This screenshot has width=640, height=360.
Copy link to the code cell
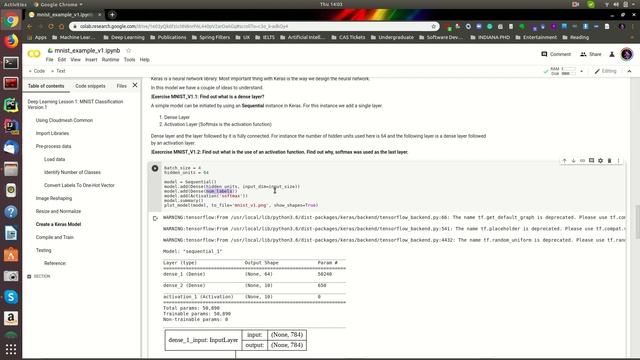click(582, 161)
